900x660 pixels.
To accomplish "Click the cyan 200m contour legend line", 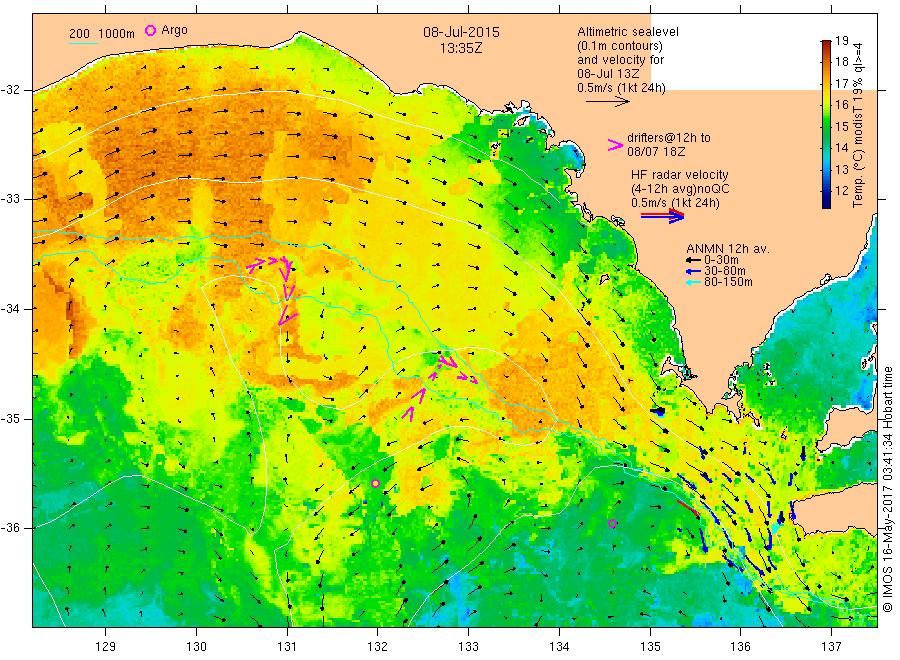I will coord(83,42).
